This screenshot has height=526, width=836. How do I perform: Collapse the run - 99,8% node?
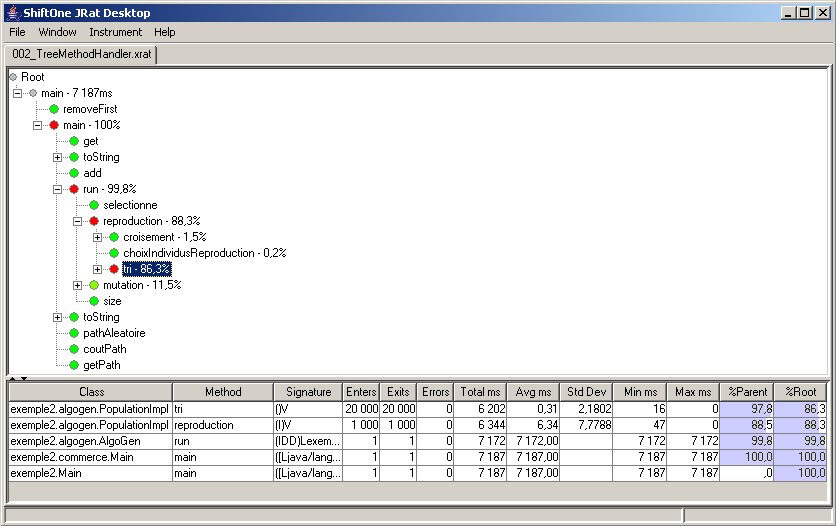pyautogui.click(x=58, y=189)
